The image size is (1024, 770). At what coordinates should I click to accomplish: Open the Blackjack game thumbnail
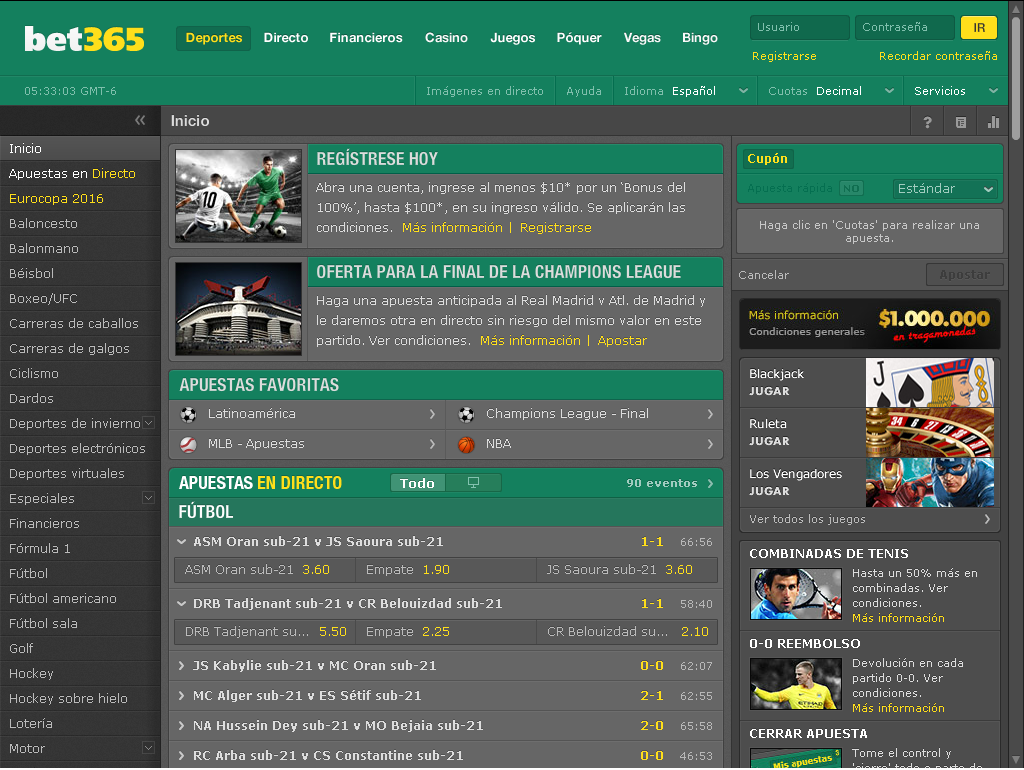930,383
